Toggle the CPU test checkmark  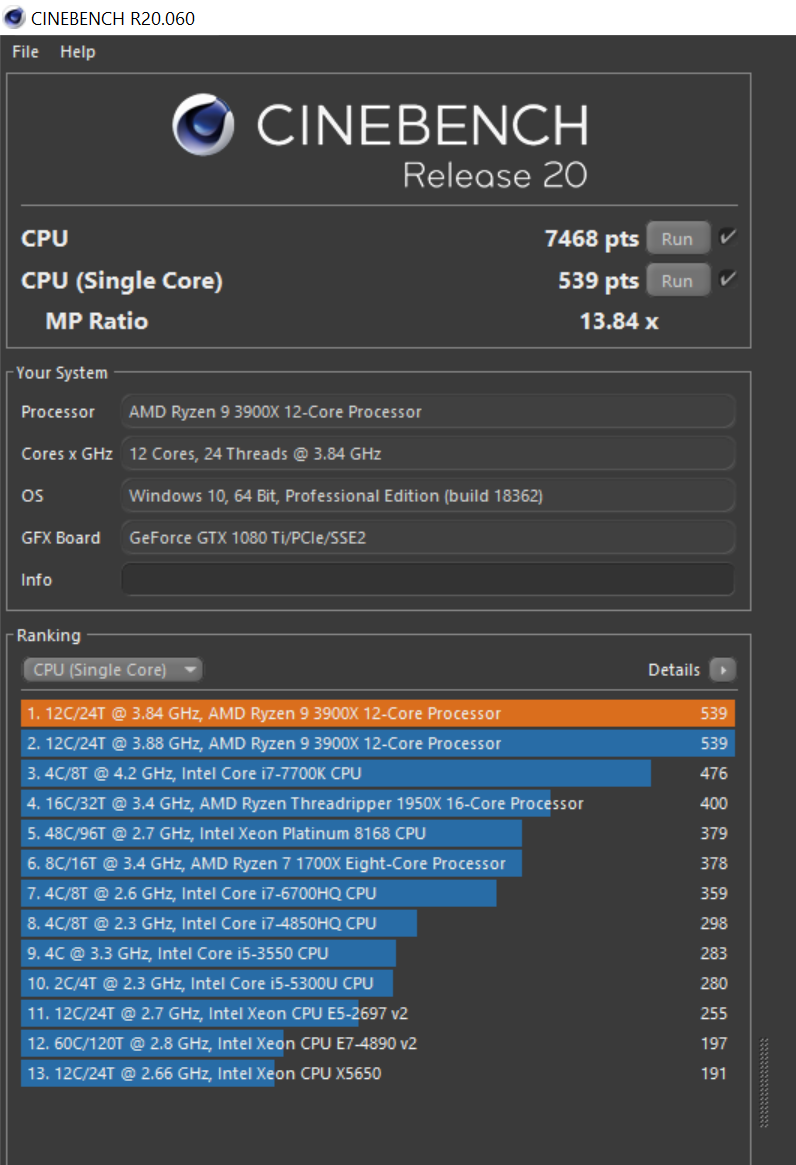728,237
